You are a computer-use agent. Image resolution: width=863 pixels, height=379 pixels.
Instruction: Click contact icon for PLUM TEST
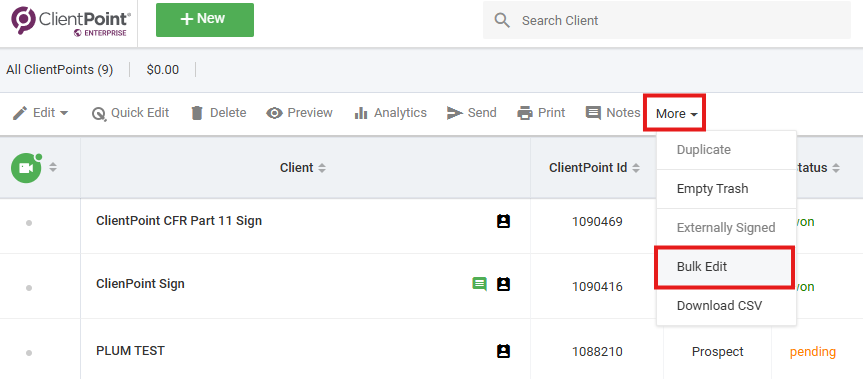503,351
